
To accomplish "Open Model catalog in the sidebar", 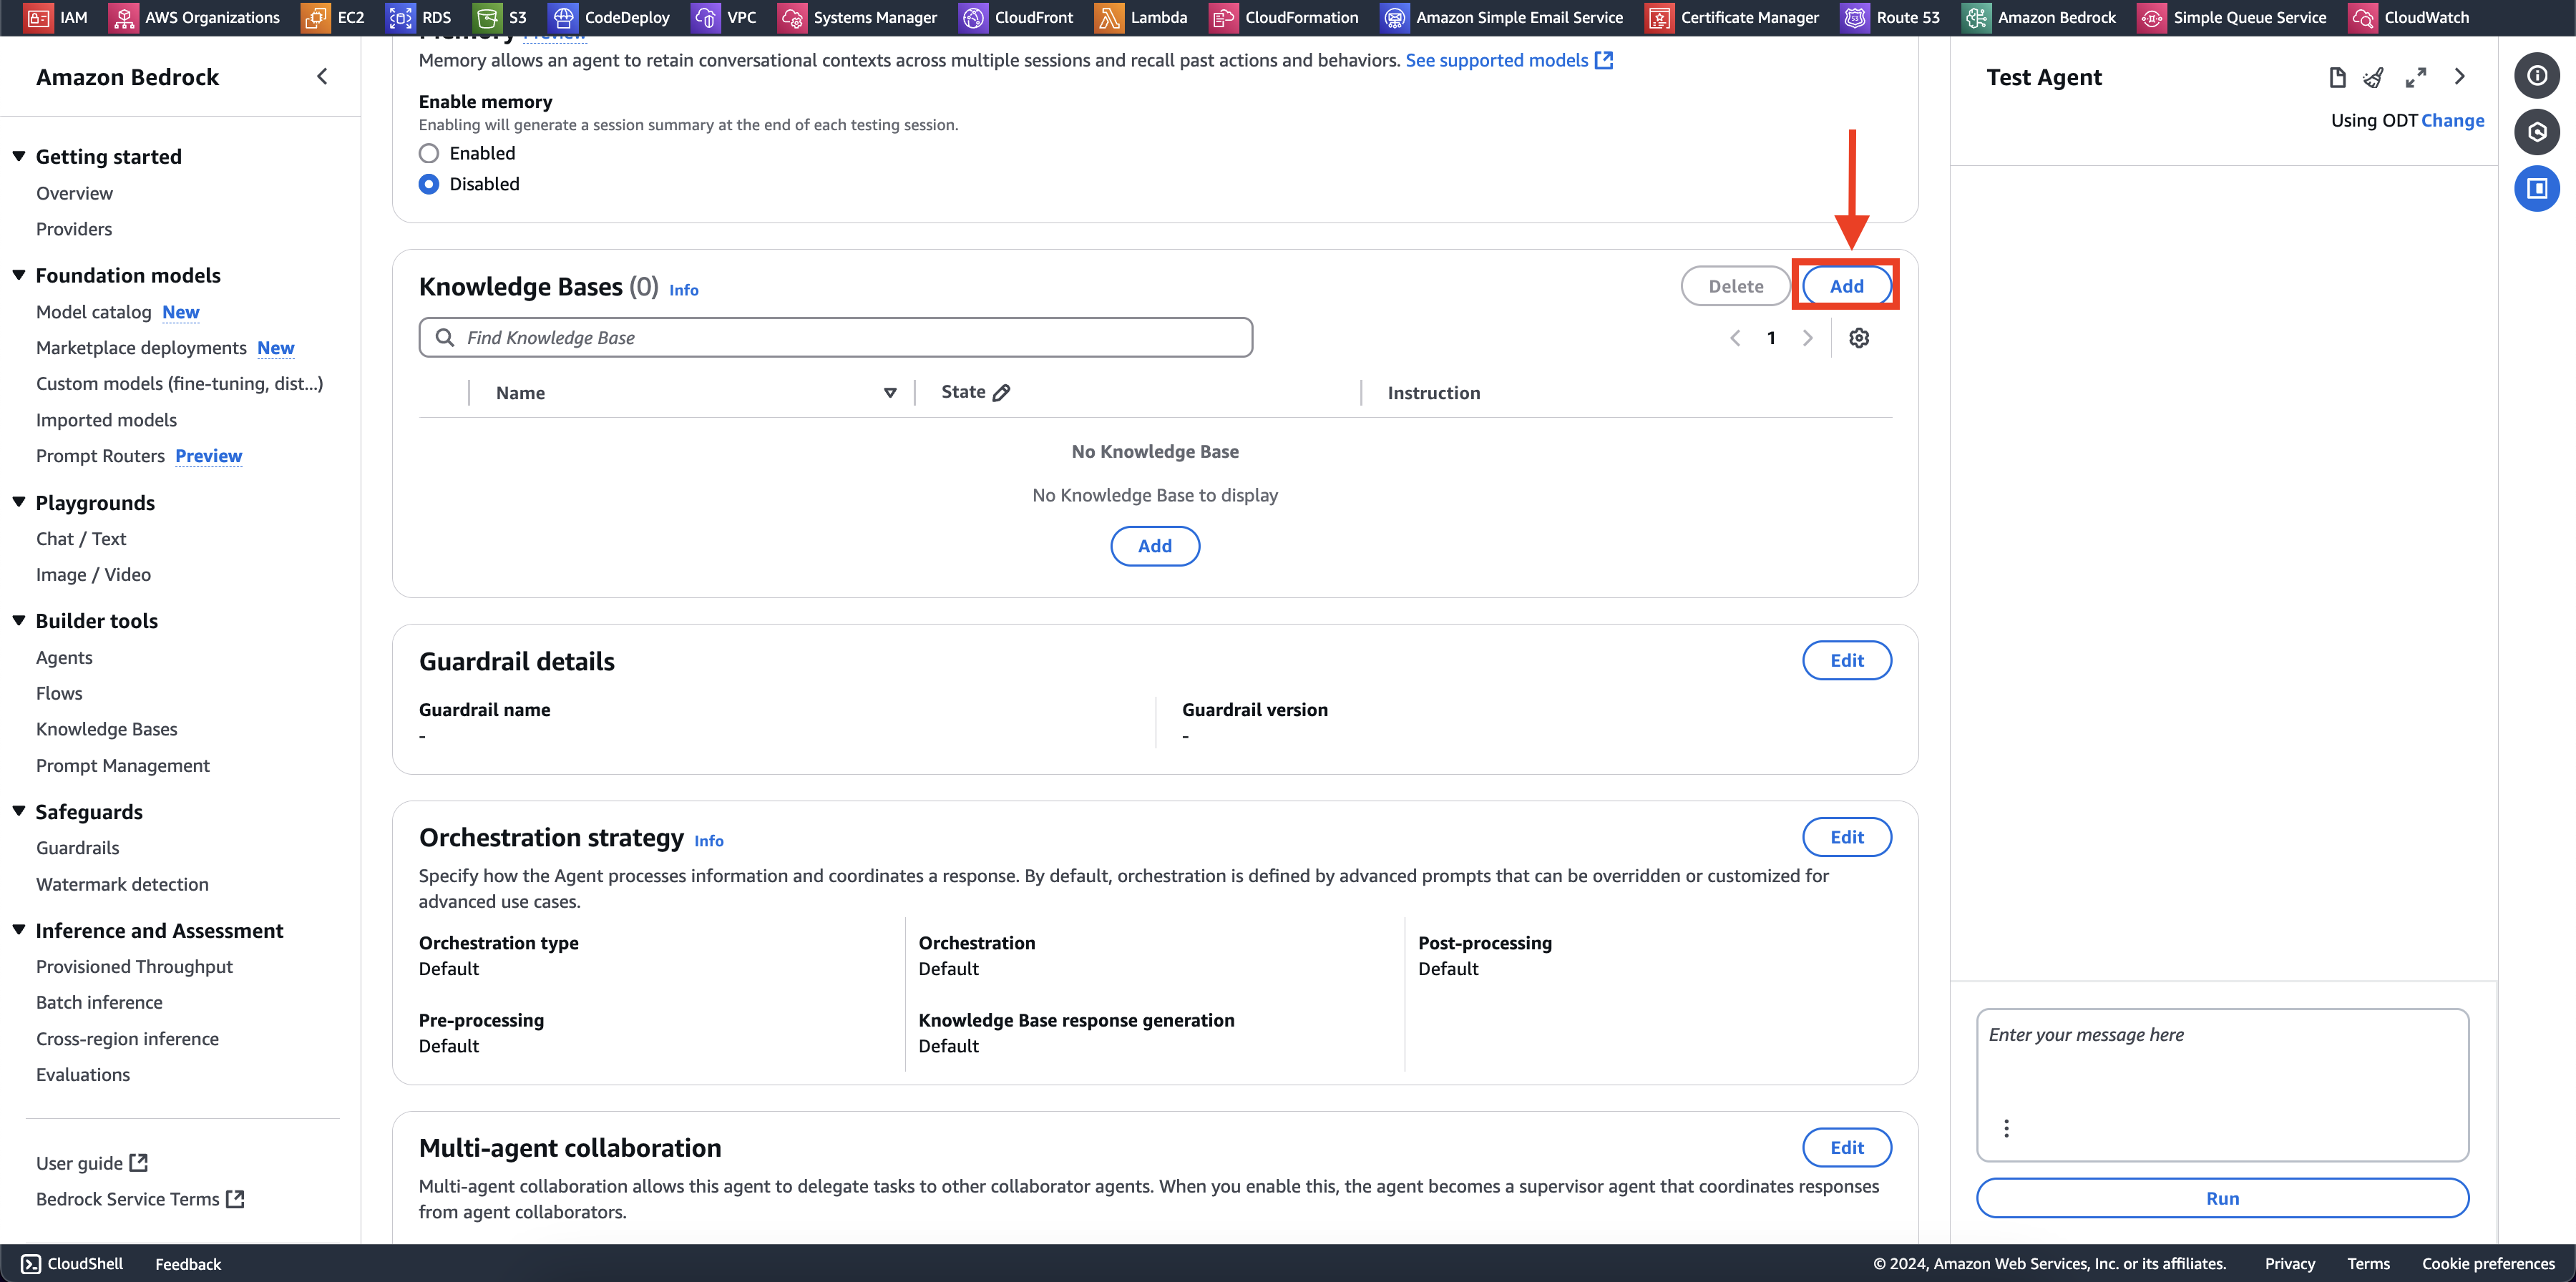I will pyautogui.click(x=94, y=312).
